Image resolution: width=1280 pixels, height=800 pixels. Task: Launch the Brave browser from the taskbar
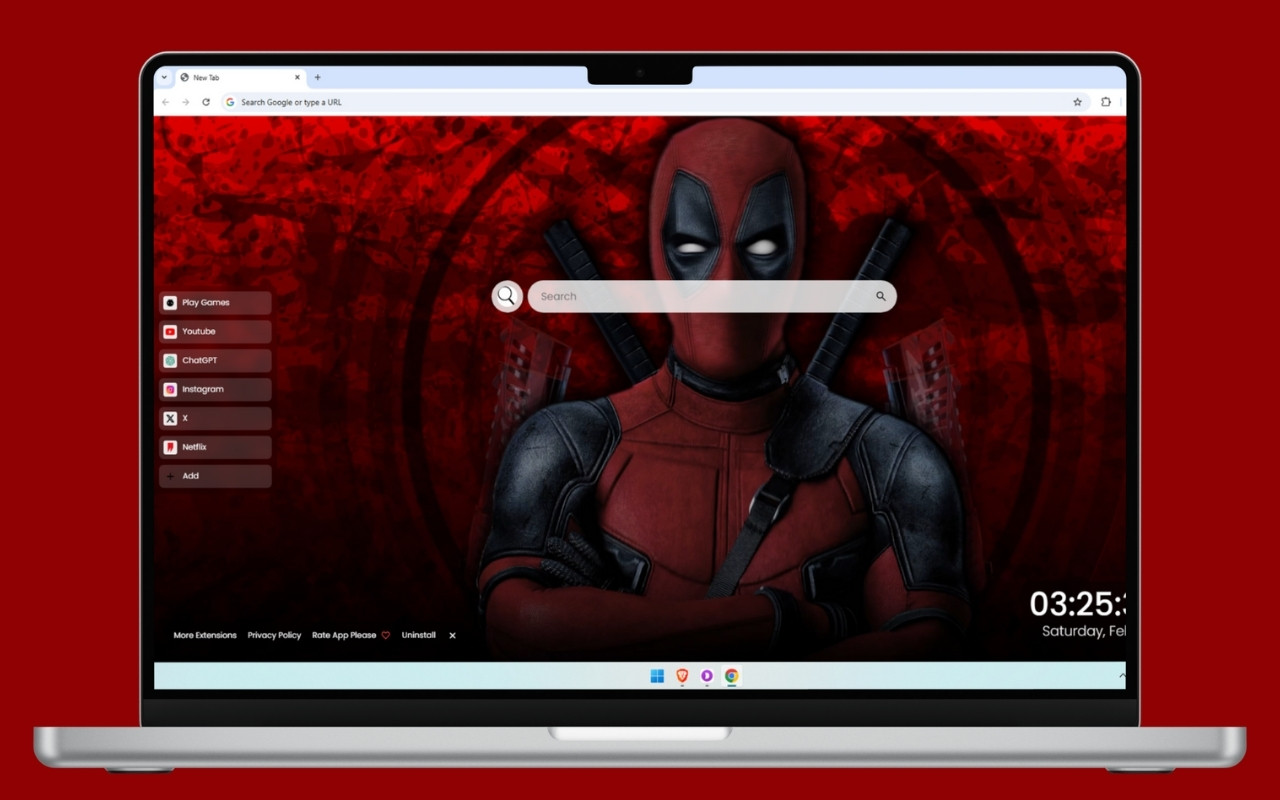[x=682, y=676]
